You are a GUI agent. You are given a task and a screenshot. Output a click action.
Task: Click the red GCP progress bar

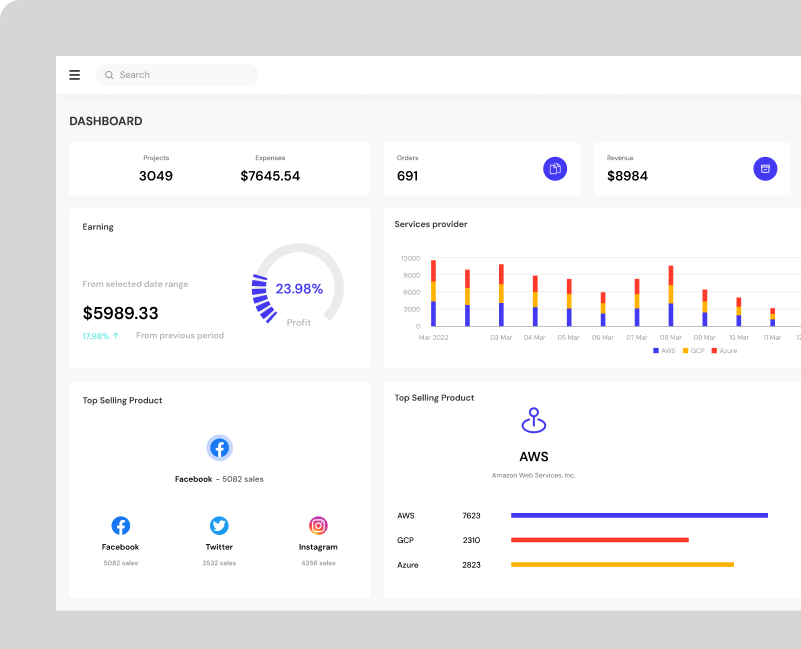pyautogui.click(x=600, y=540)
